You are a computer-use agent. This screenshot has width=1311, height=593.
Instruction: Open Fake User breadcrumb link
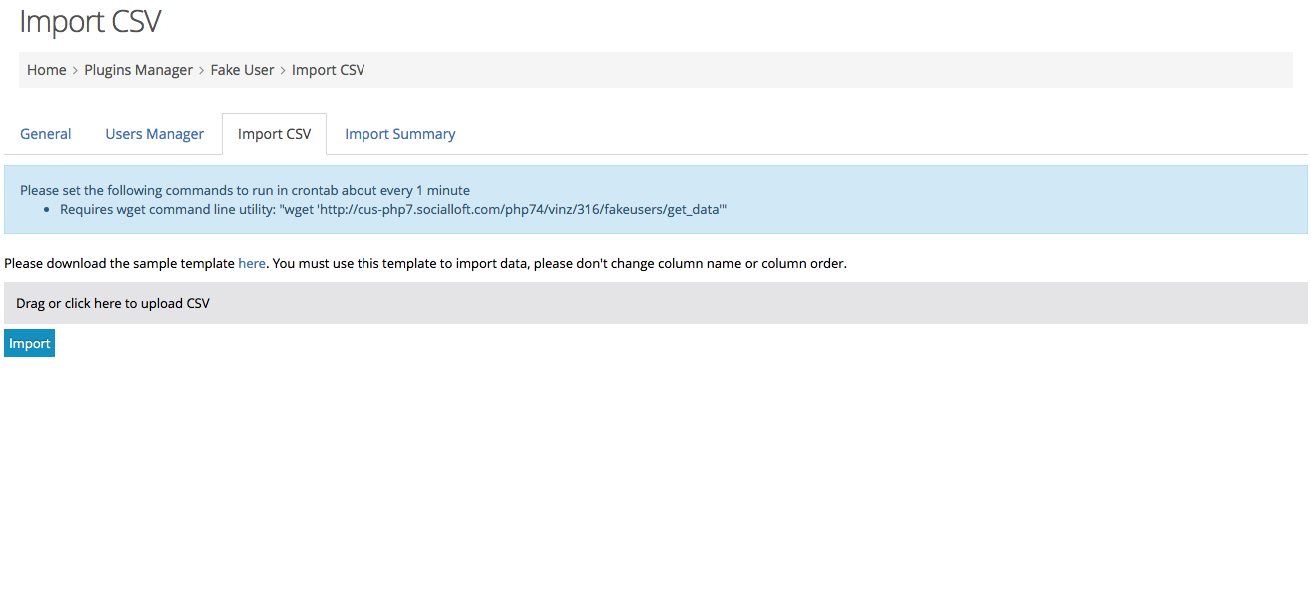pos(242,70)
